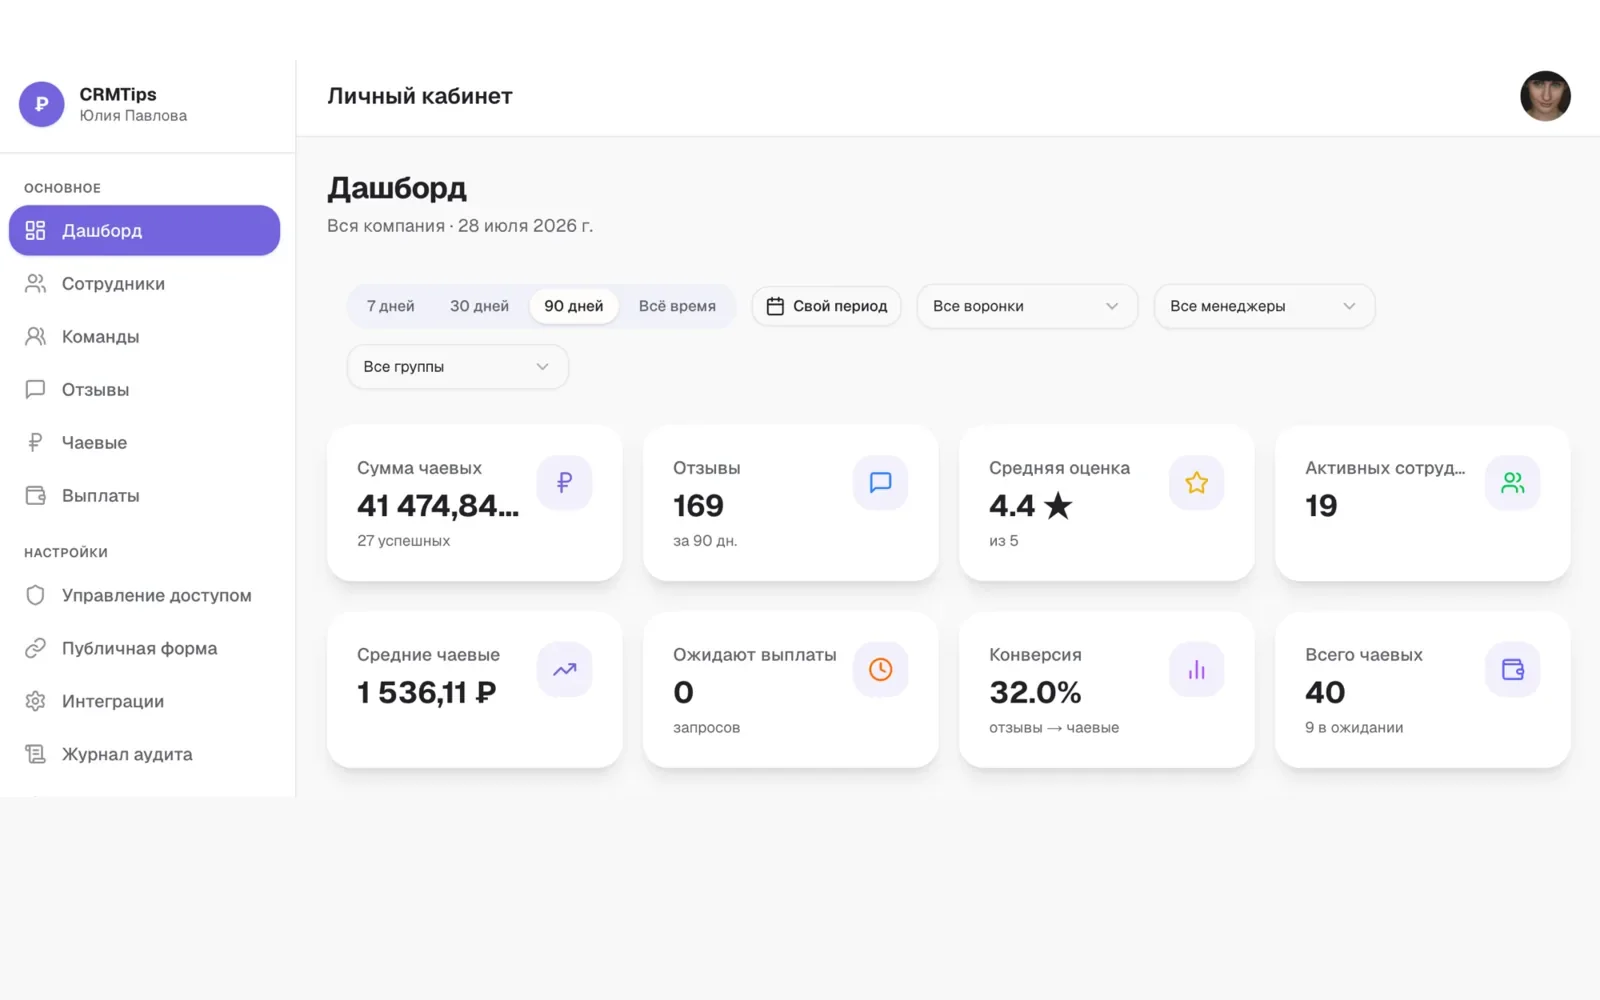Open the Все группы dropdown

click(457, 367)
